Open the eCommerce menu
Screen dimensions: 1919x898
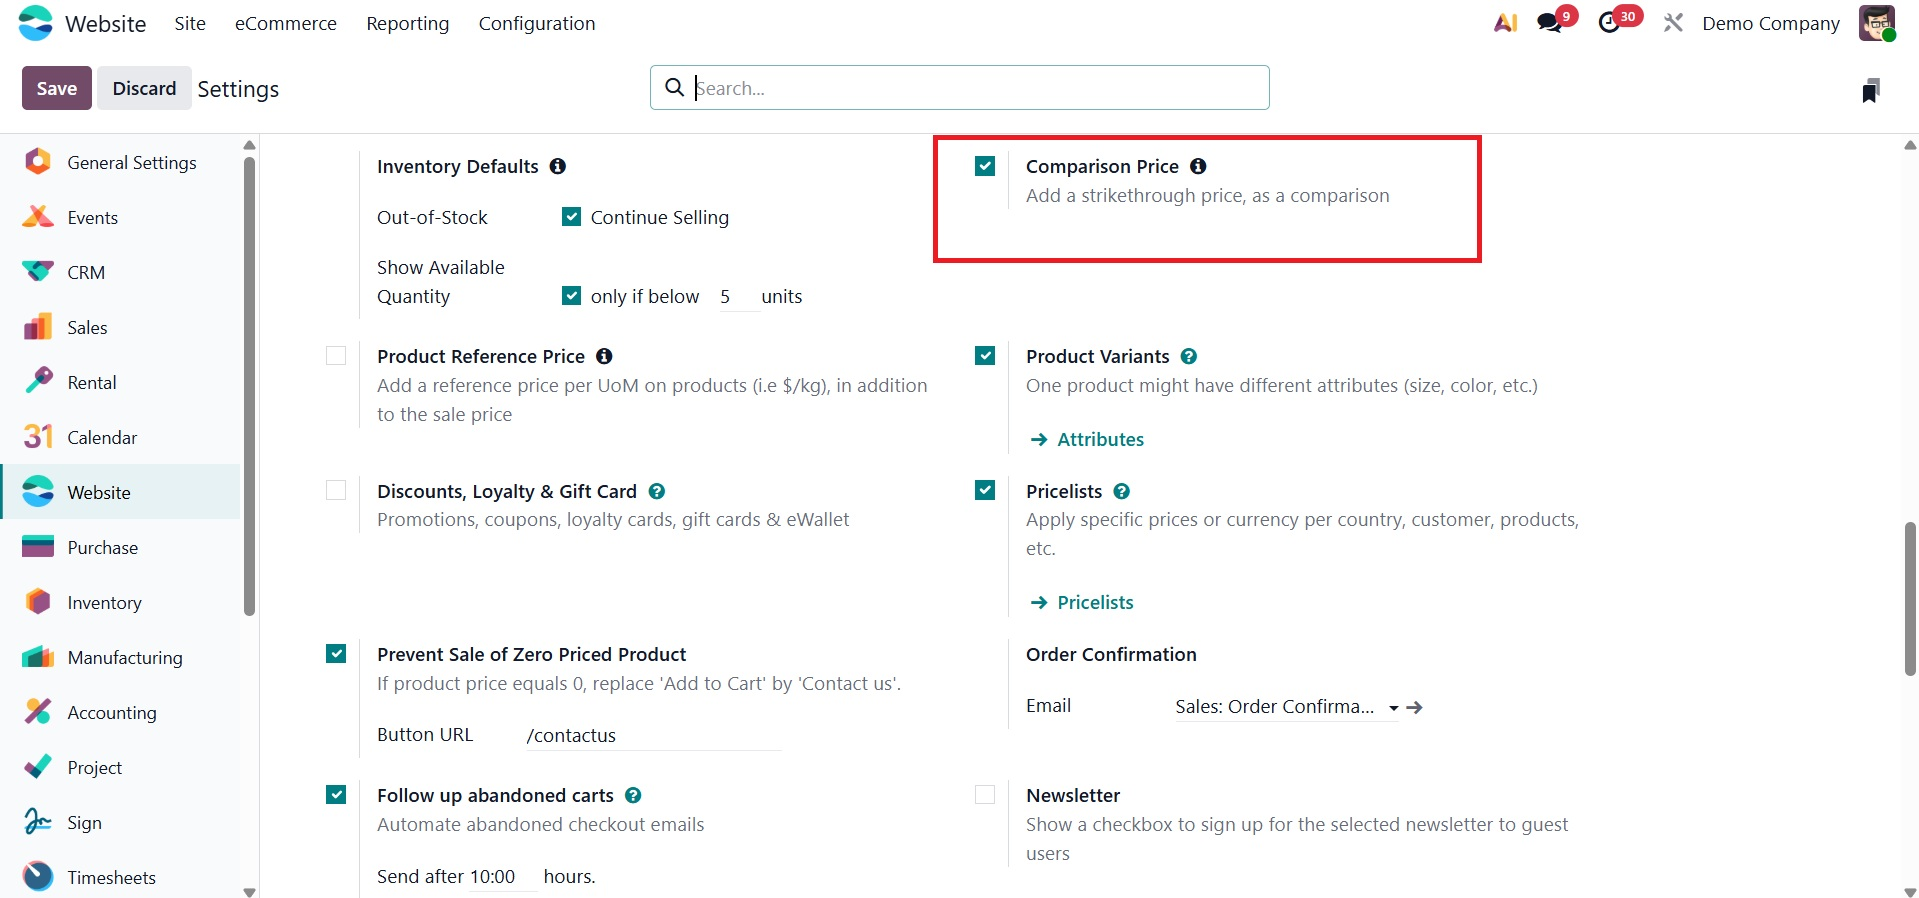pyautogui.click(x=286, y=23)
